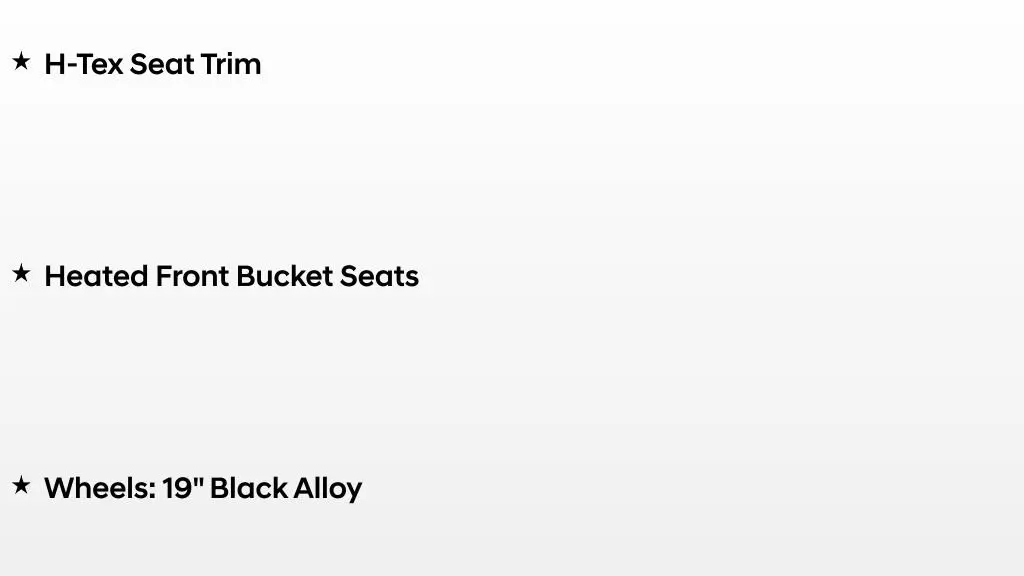Click the star icon beside H-Tex Seat Trim
The image size is (1024, 576).
tap(21, 61)
